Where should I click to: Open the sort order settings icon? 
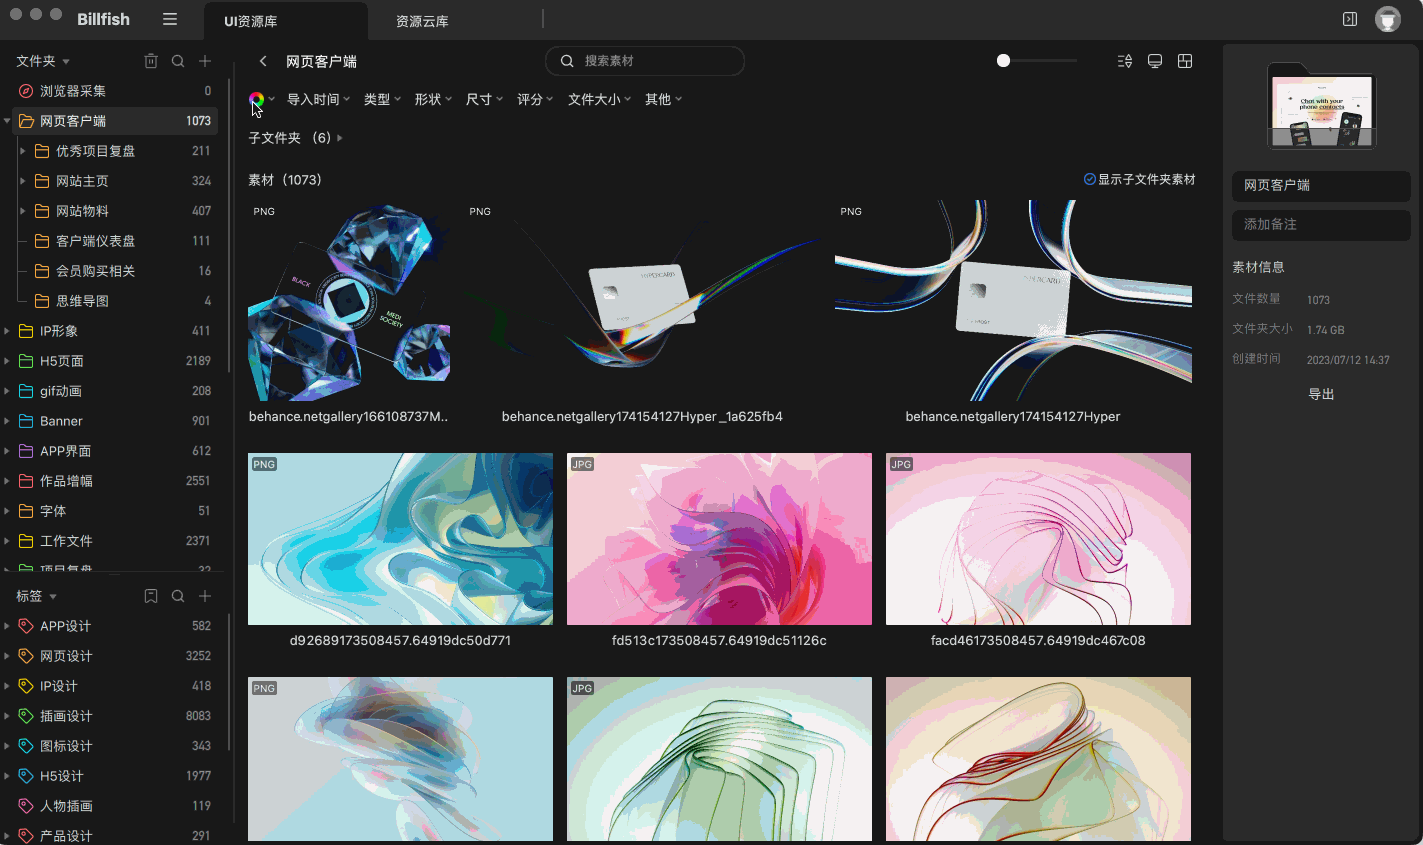[x=1124, y=61]
